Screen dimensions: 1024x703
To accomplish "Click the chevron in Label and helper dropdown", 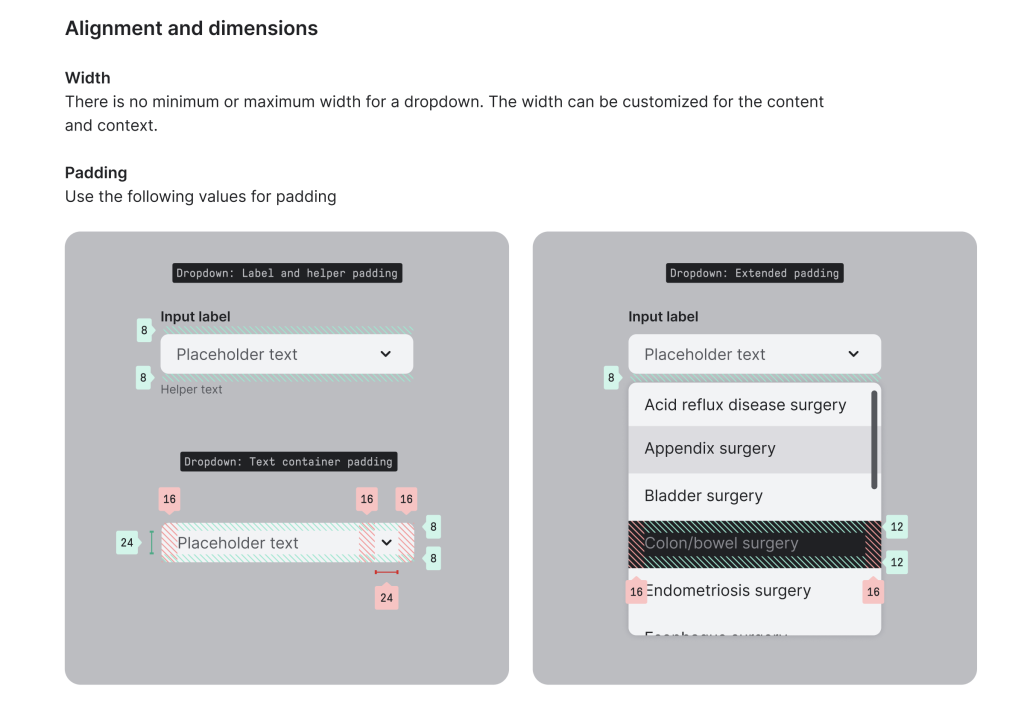I will pyautogui.click(x=386, y=354).
